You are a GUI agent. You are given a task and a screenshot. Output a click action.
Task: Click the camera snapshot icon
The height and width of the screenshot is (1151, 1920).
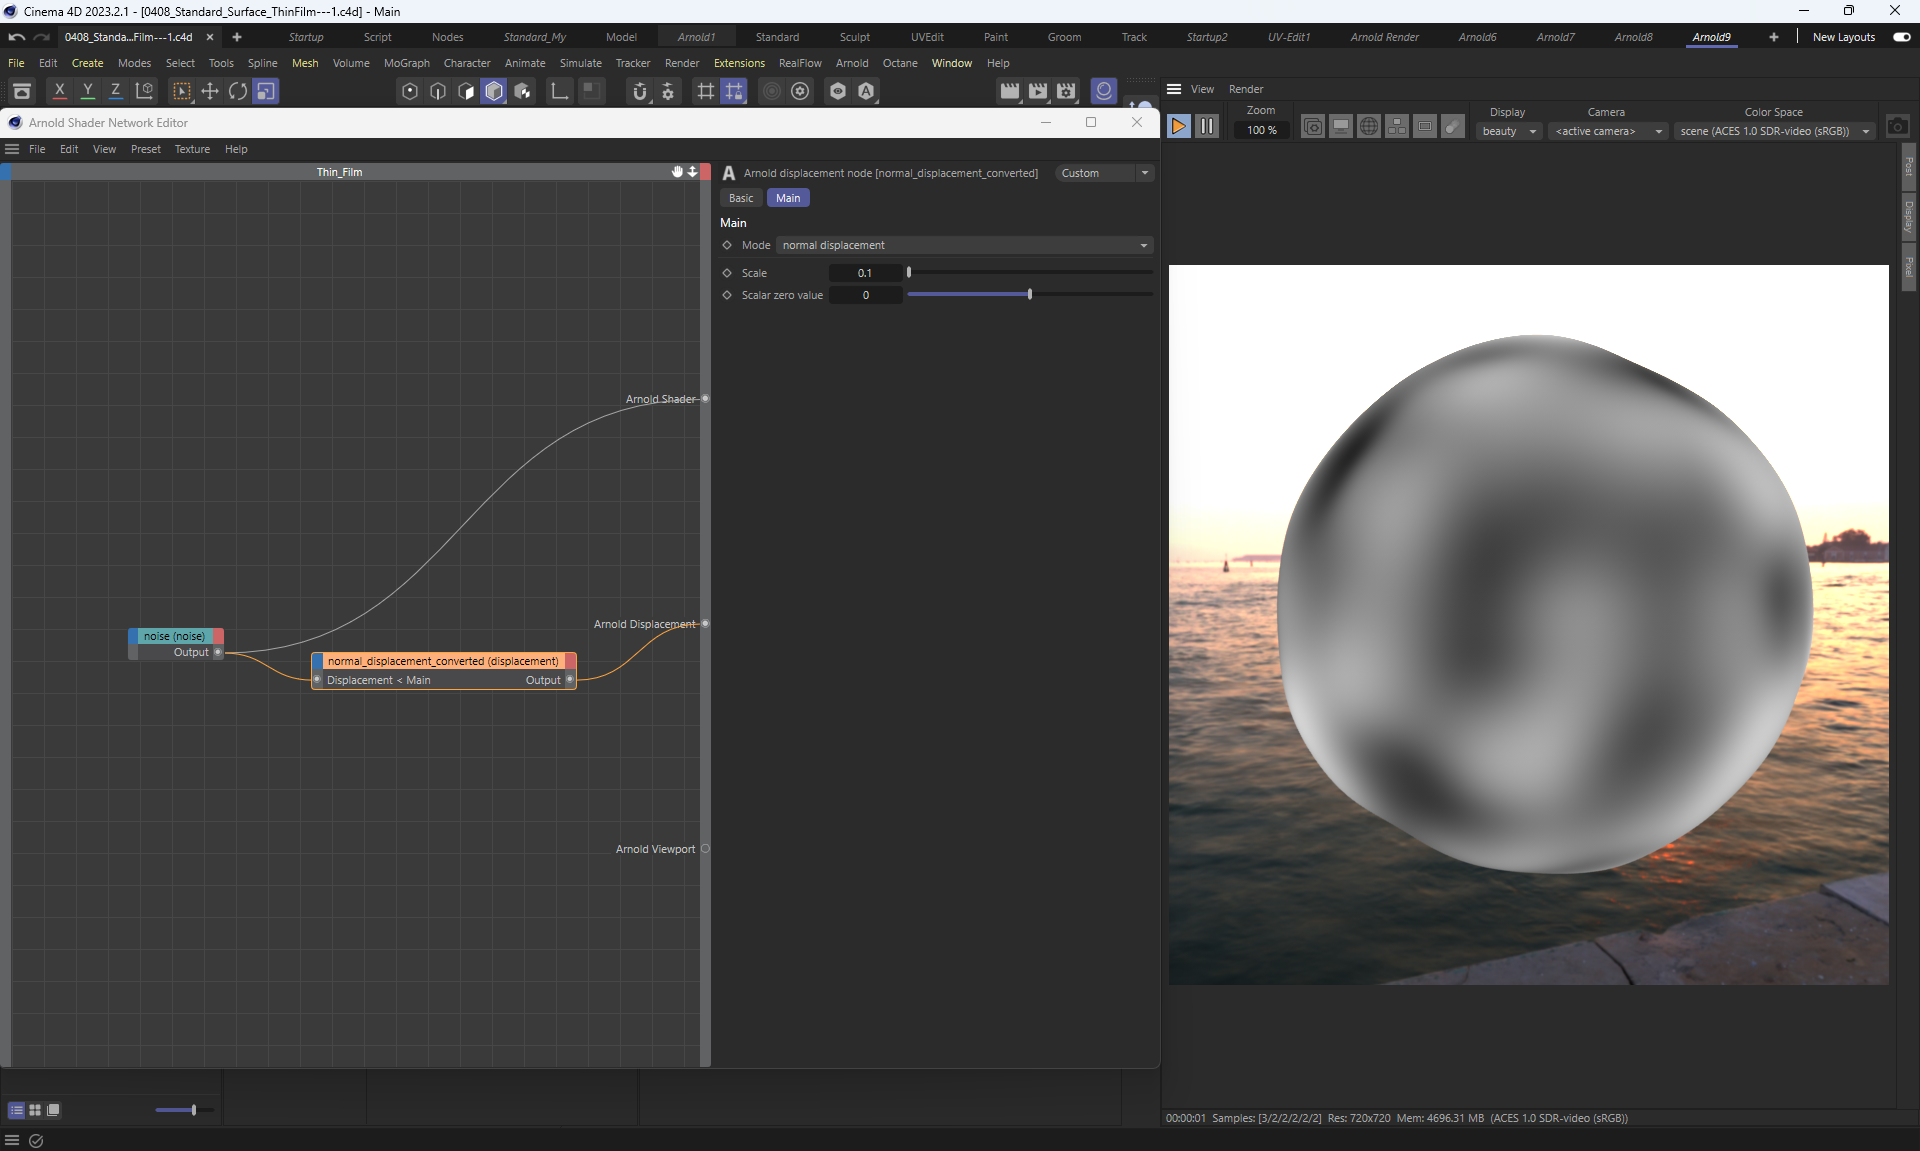pyautogui.click(x=1897, y=127)
